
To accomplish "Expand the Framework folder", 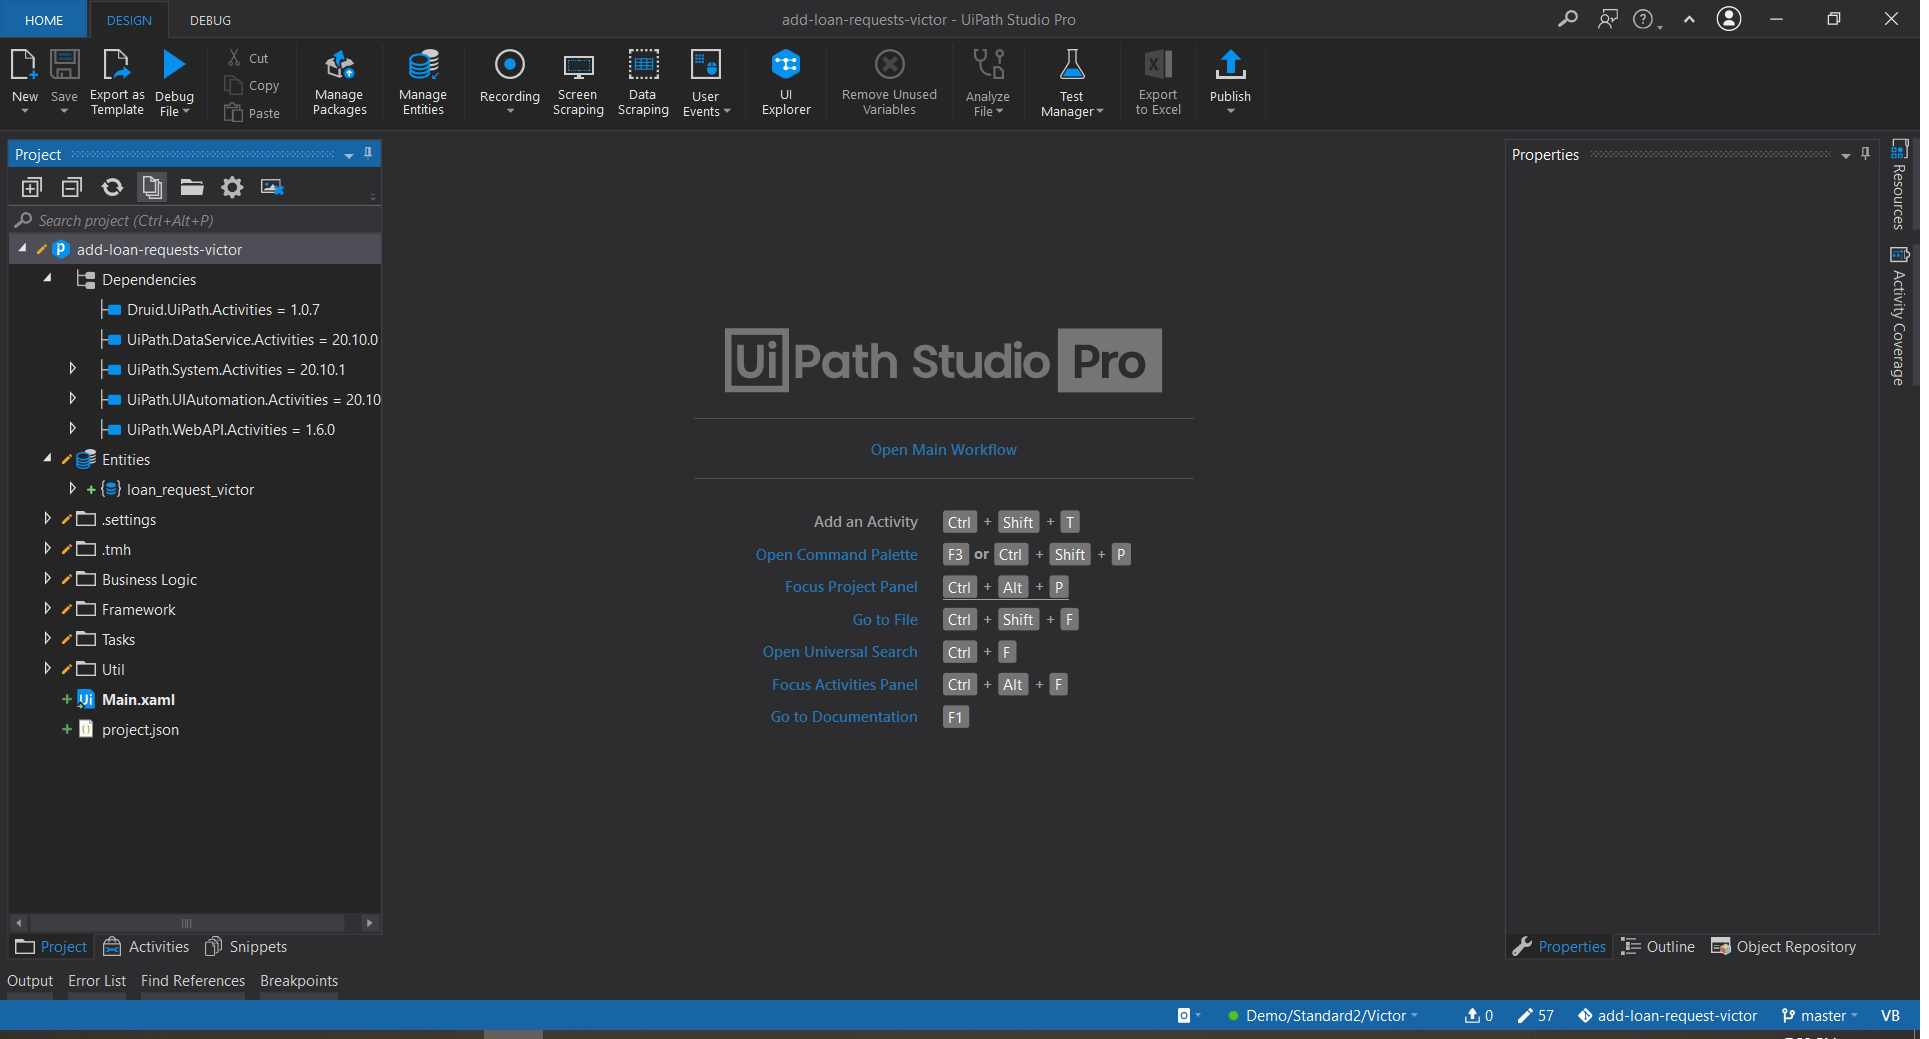I will [x=47, y=609].
